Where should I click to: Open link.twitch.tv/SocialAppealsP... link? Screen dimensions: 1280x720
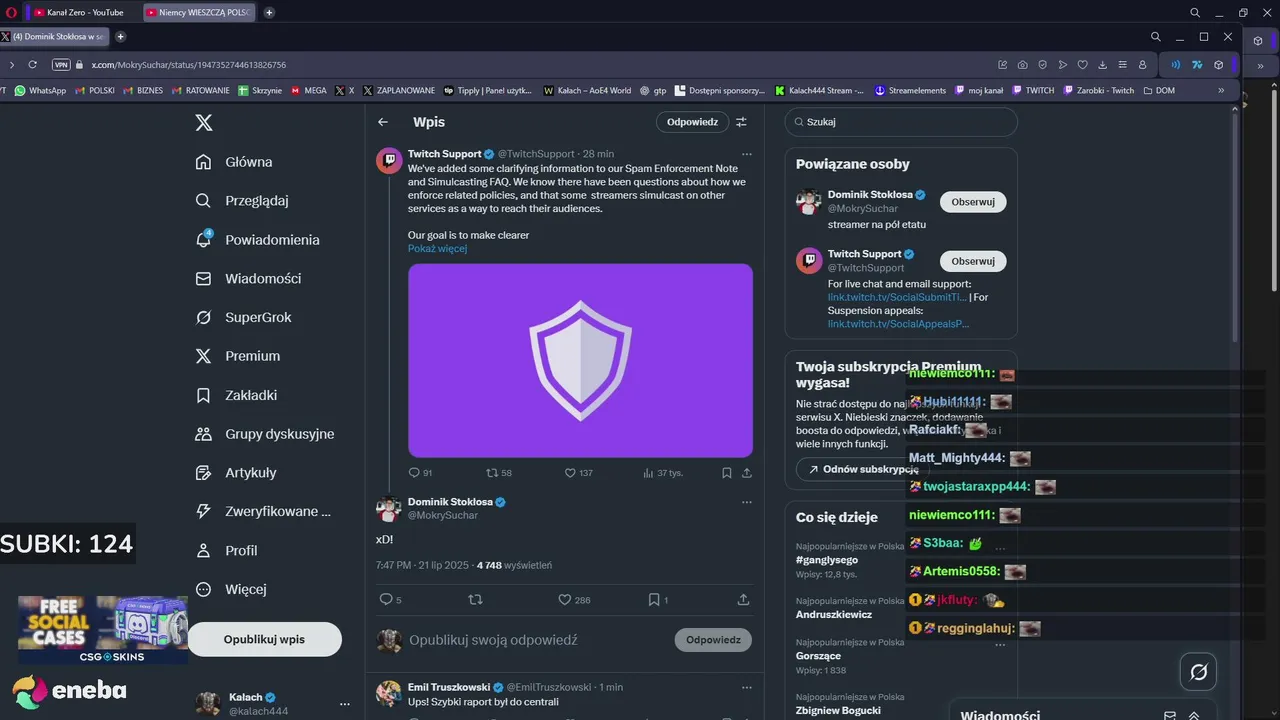[x=898, y=324]
